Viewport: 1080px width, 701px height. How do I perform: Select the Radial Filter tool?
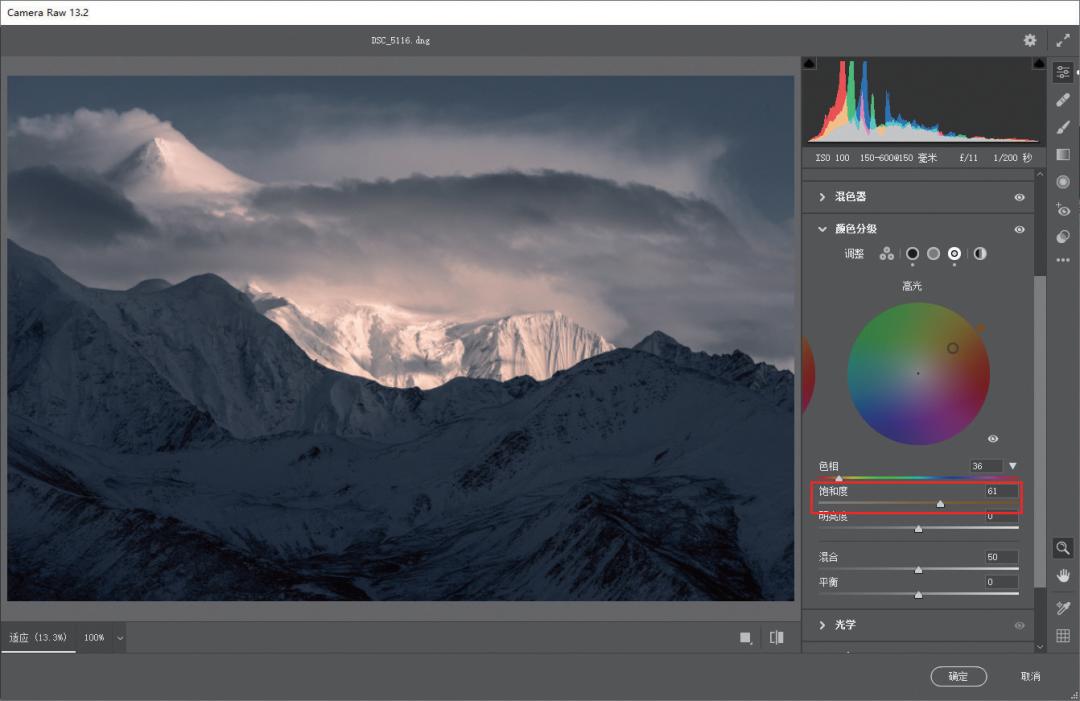(x=1063, y=182)
